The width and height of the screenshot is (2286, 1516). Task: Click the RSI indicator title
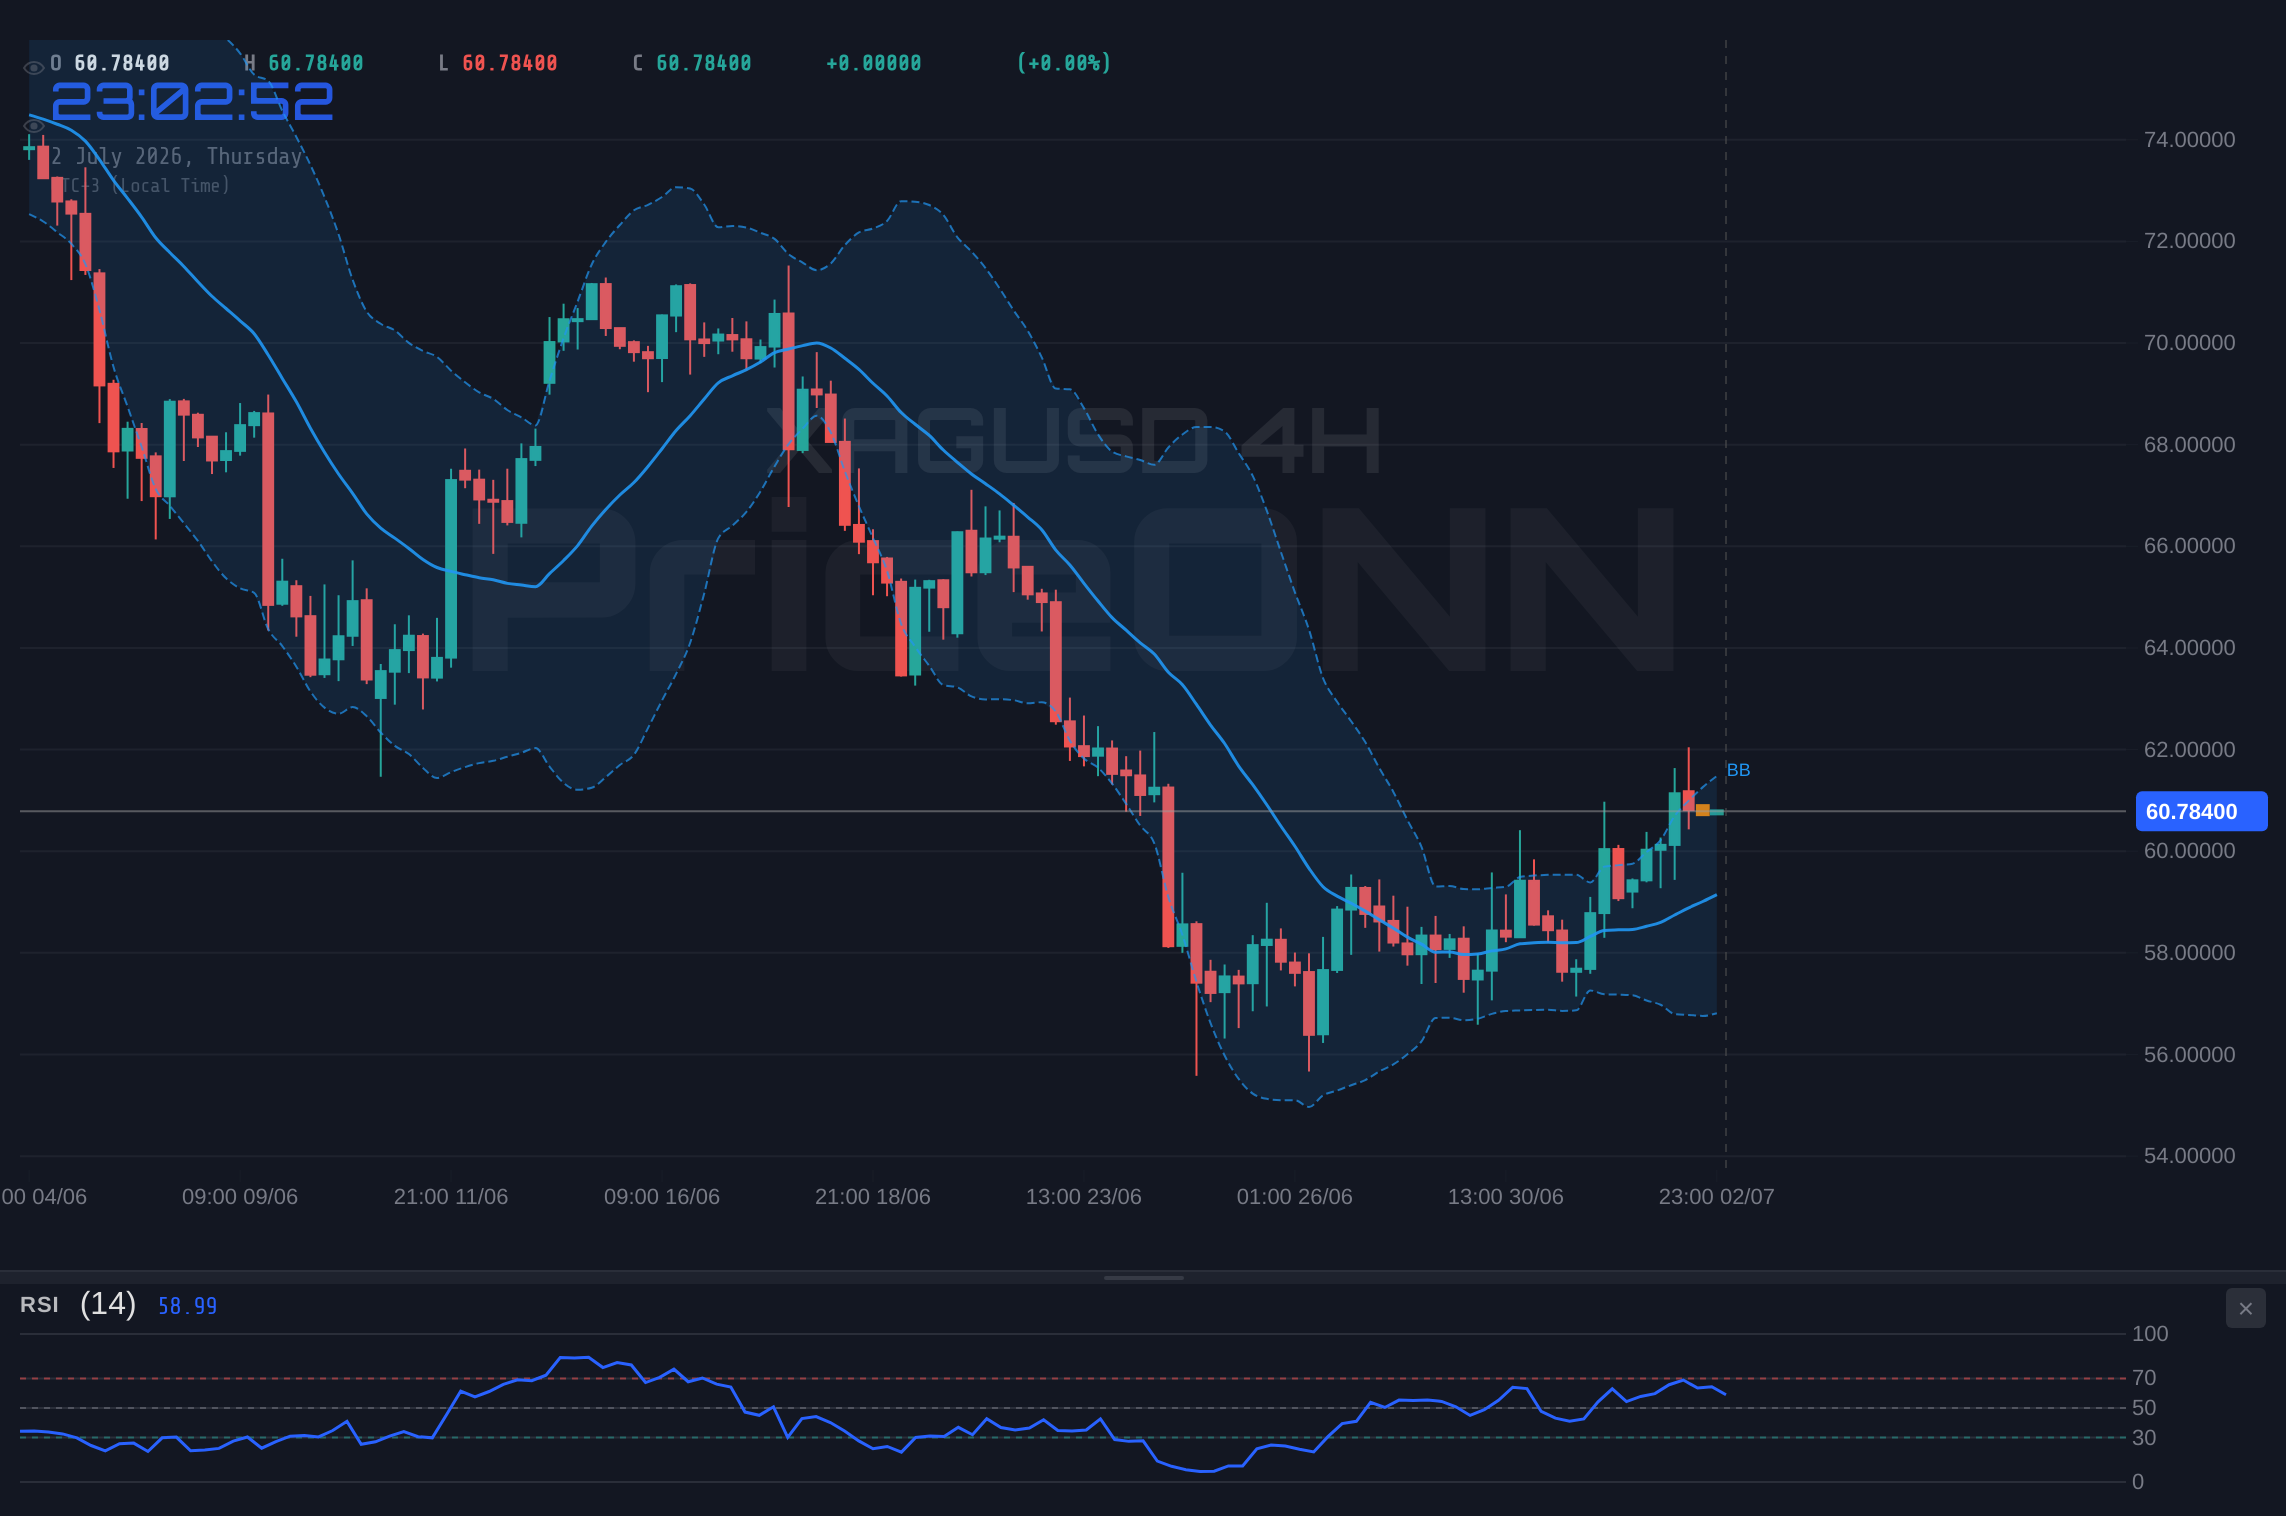pyautogui.click(x=39, y=1305)
